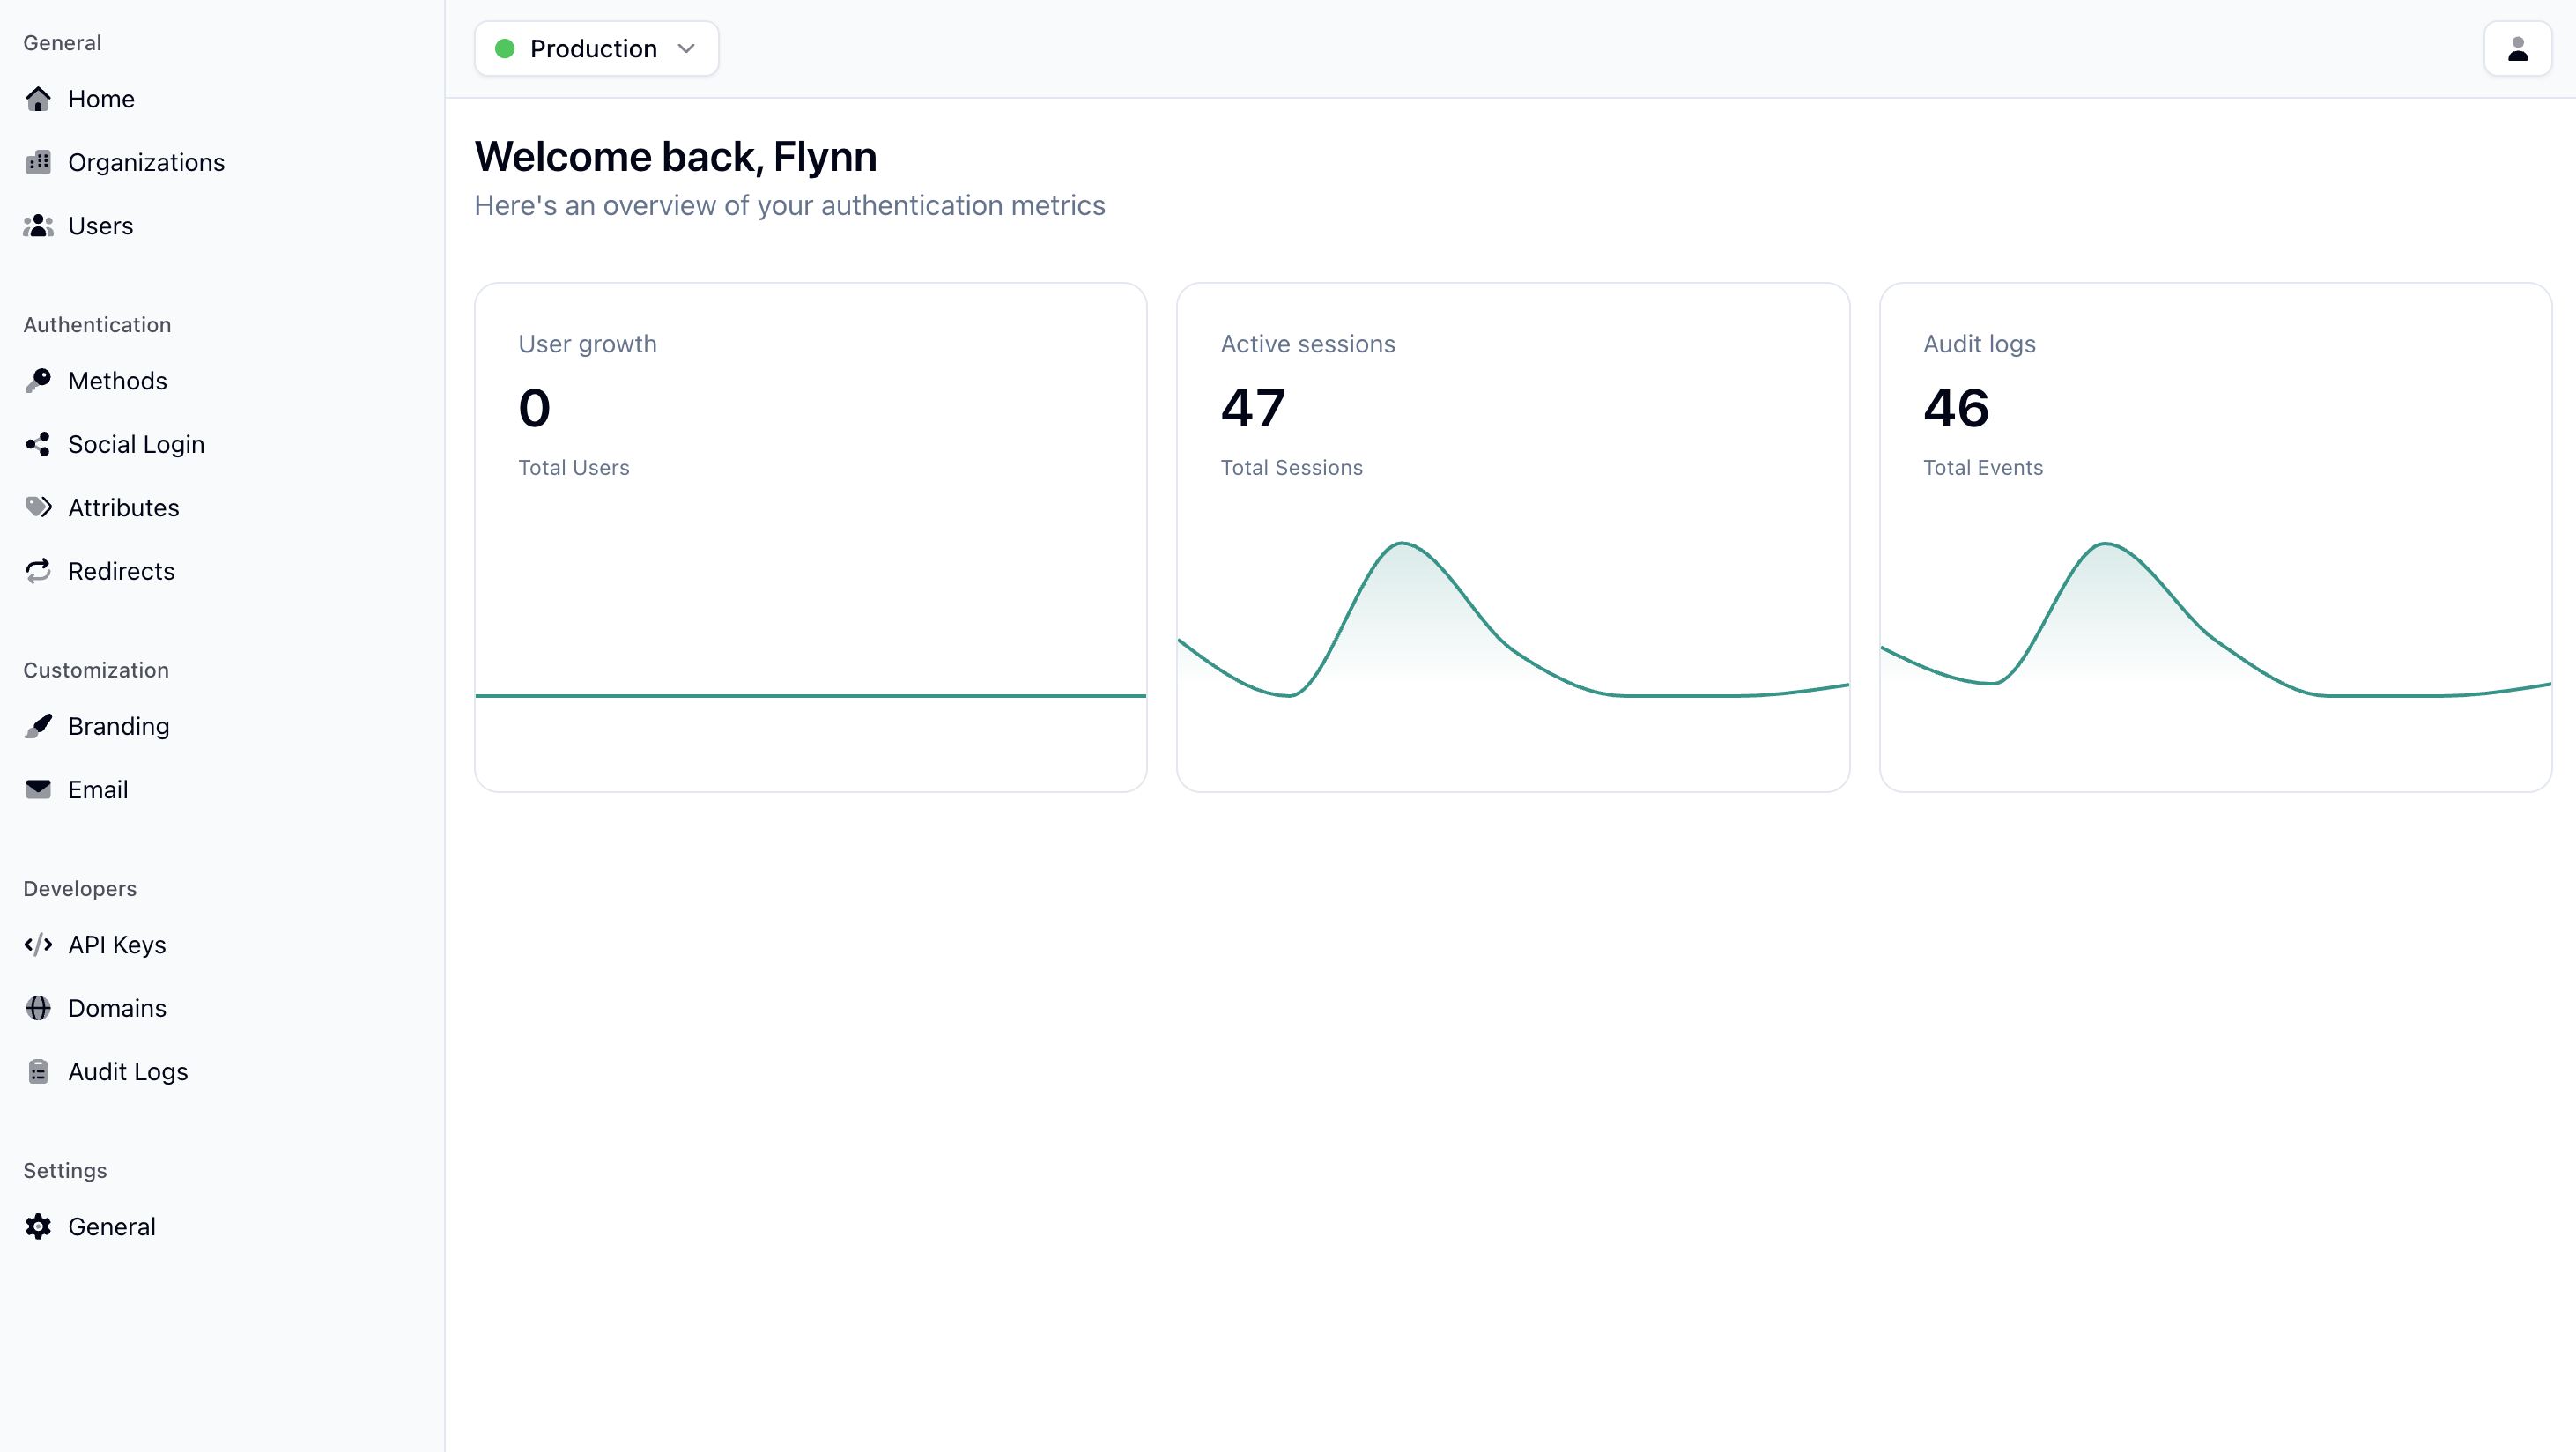Click the API Keys code icon
The width and height of the screenshot is (2576, 1452).
38,945
